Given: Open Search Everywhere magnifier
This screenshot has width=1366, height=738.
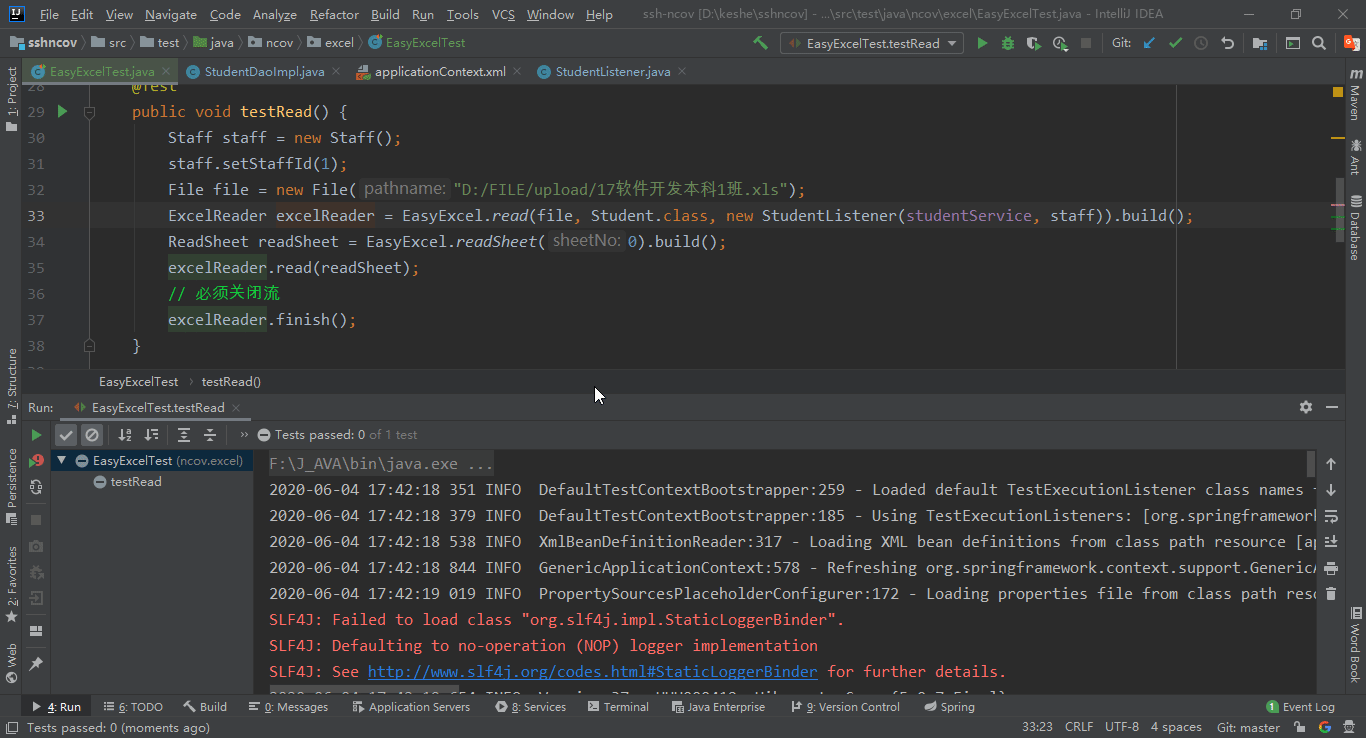Looking at the screenshot, I should tap(1319, 43).
